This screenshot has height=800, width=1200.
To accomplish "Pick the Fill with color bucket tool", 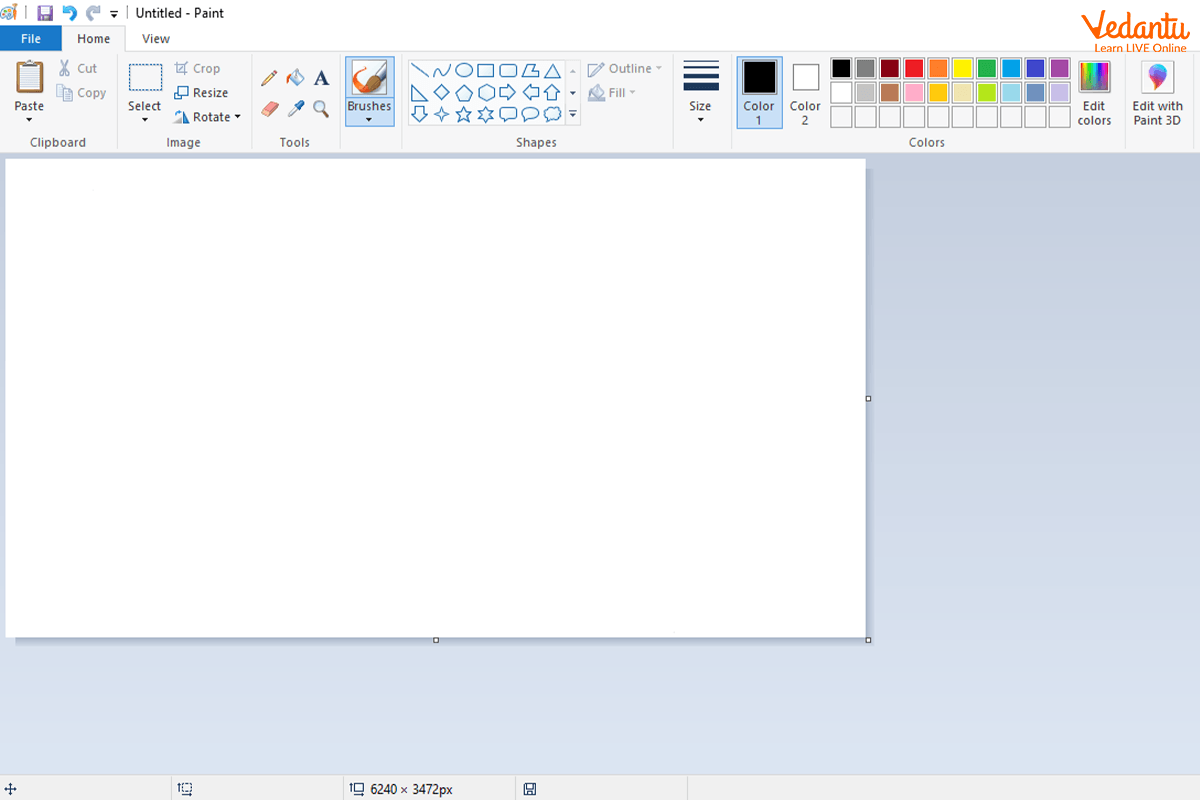I will pyautogui.click(x=295, y=78).
